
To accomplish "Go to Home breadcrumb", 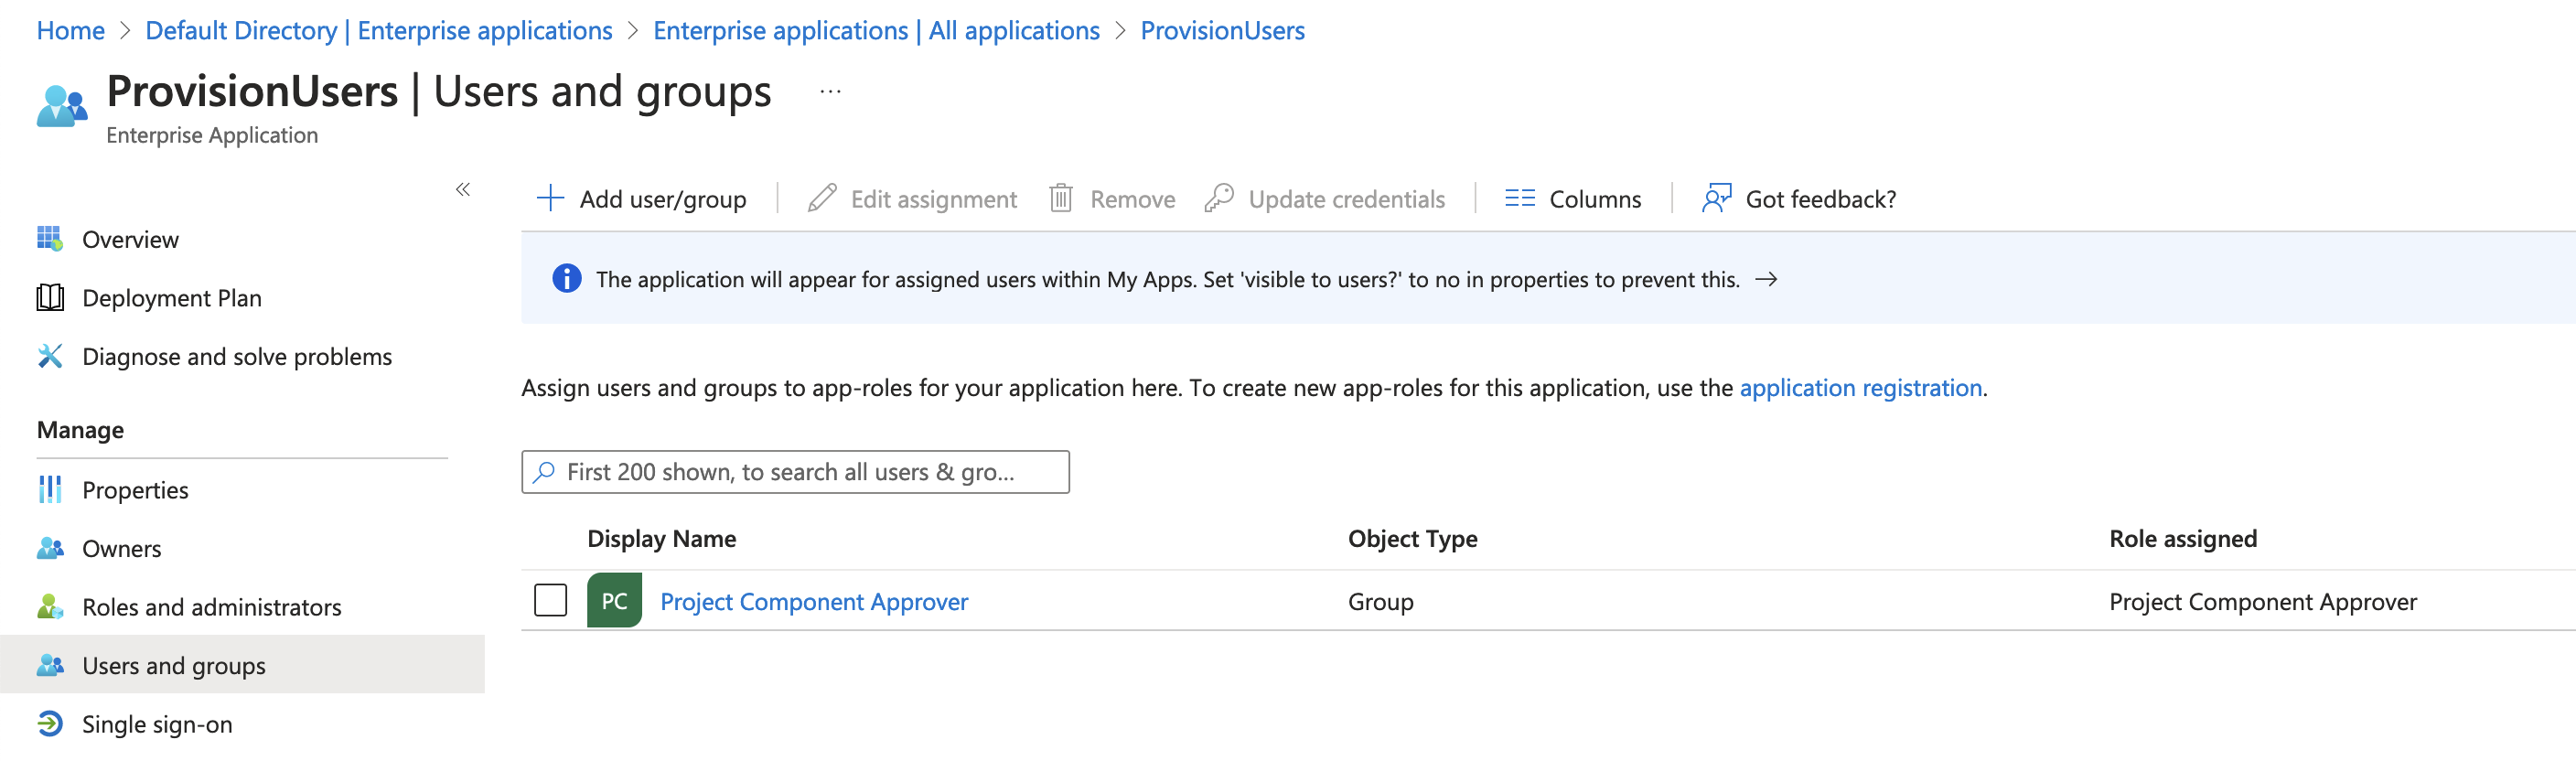I will click(x=70, y=30).
